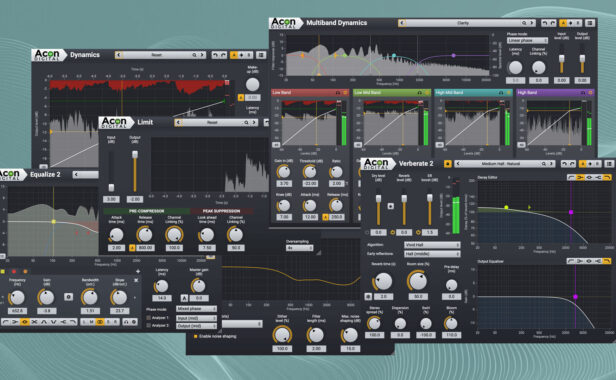Click the Frequency value field in Equalize 2
The width and height of the screenshot is (616, 380).
[17, 311]
